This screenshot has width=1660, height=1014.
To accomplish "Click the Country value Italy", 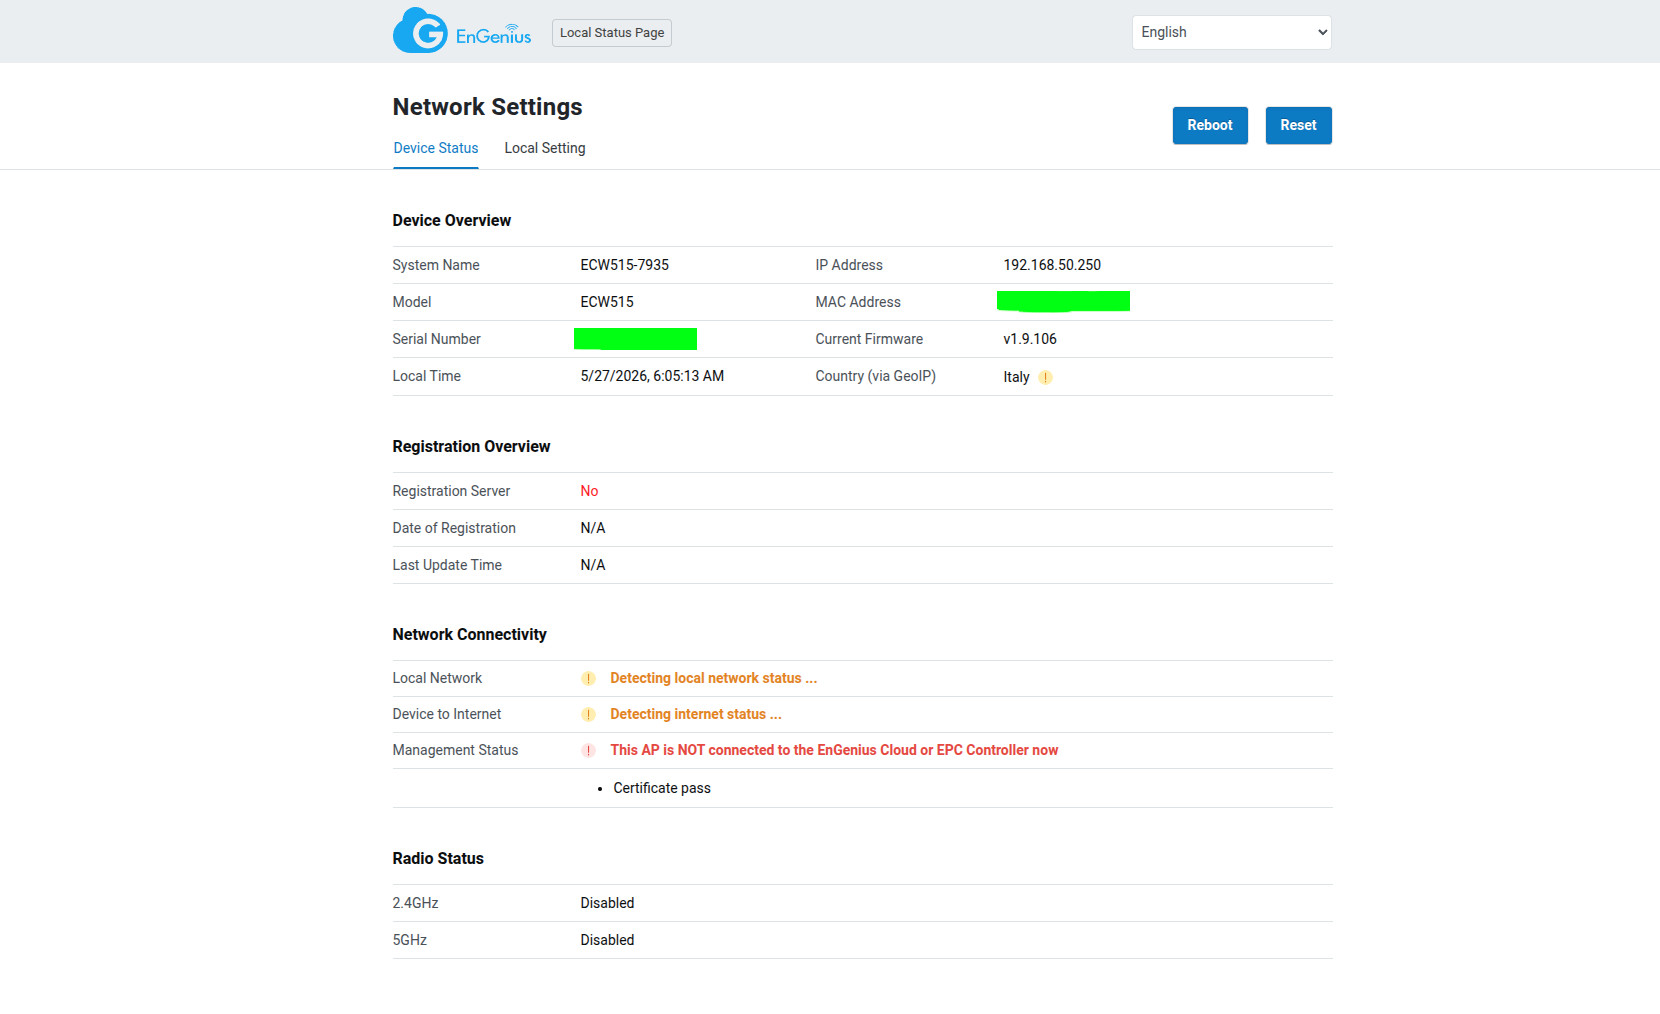I will click(x=1016, y=377).
